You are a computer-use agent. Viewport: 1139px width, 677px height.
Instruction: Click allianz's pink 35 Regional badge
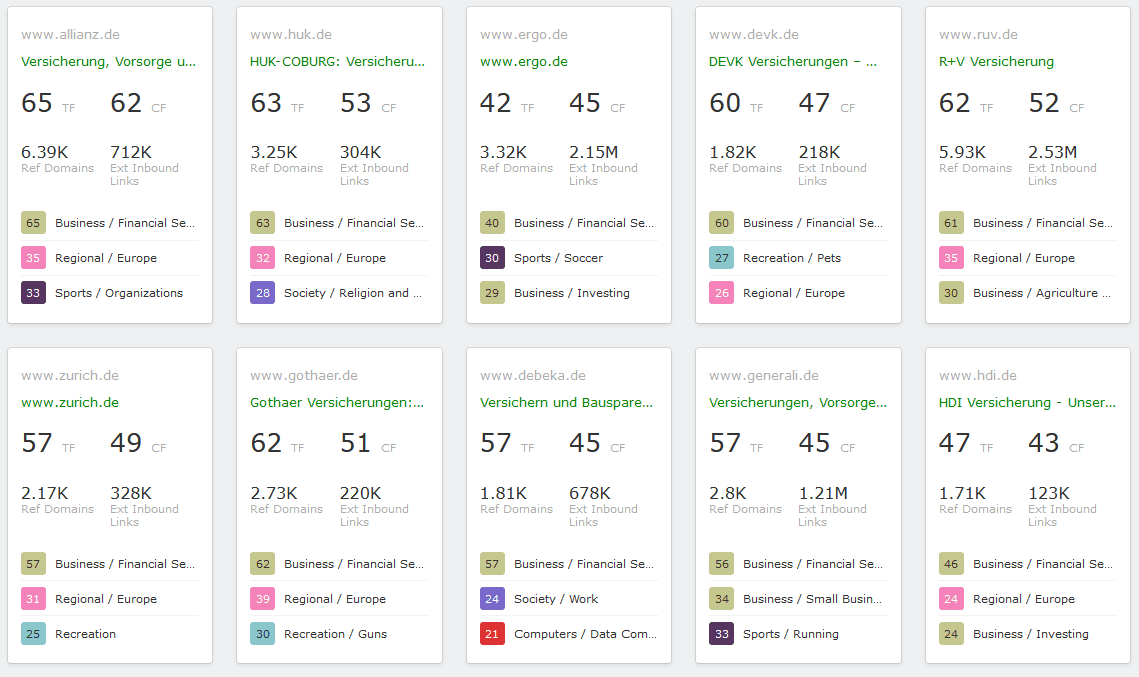click(x=33, y=258)
